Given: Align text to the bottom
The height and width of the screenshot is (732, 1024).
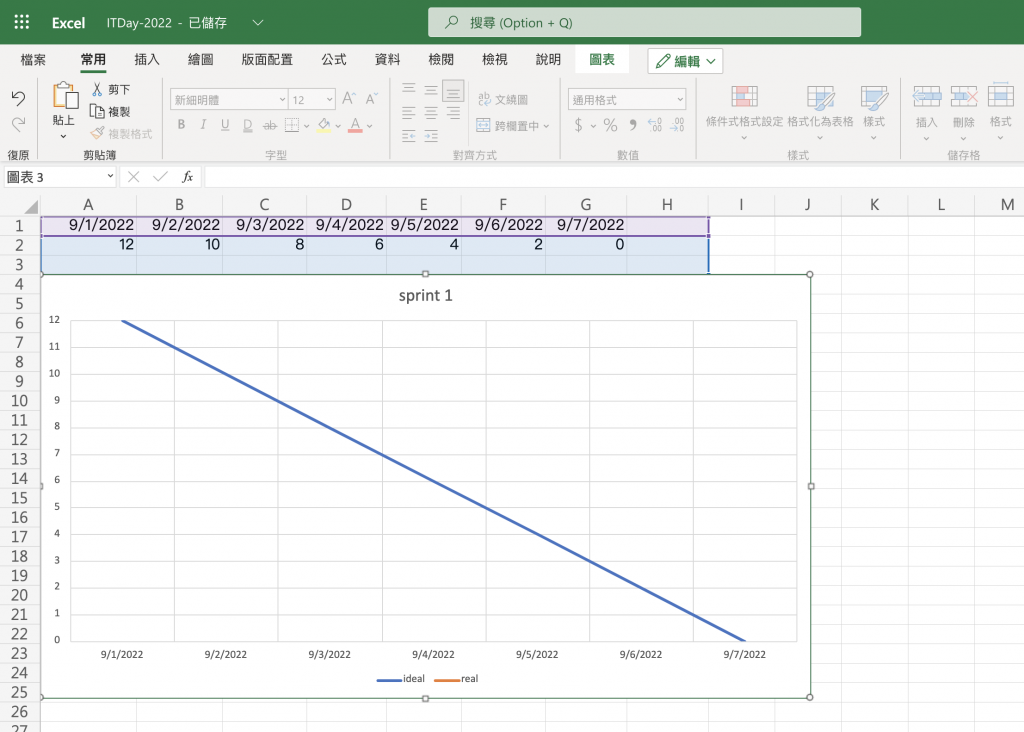Looking at the screenshot, I should 453,91.
